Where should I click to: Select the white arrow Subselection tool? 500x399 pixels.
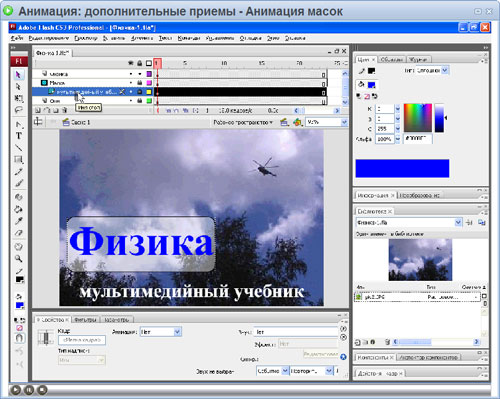pyautogui.click(x=18, y=87)
